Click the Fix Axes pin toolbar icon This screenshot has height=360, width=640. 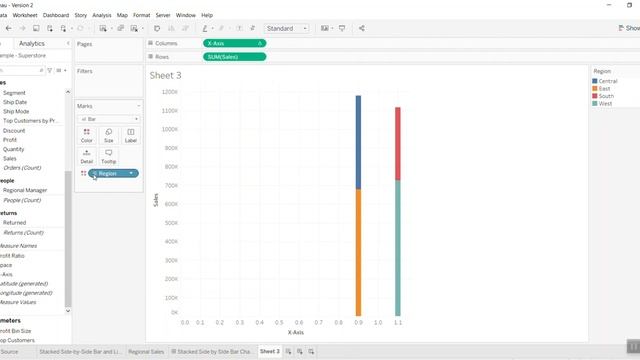point(252,28)
